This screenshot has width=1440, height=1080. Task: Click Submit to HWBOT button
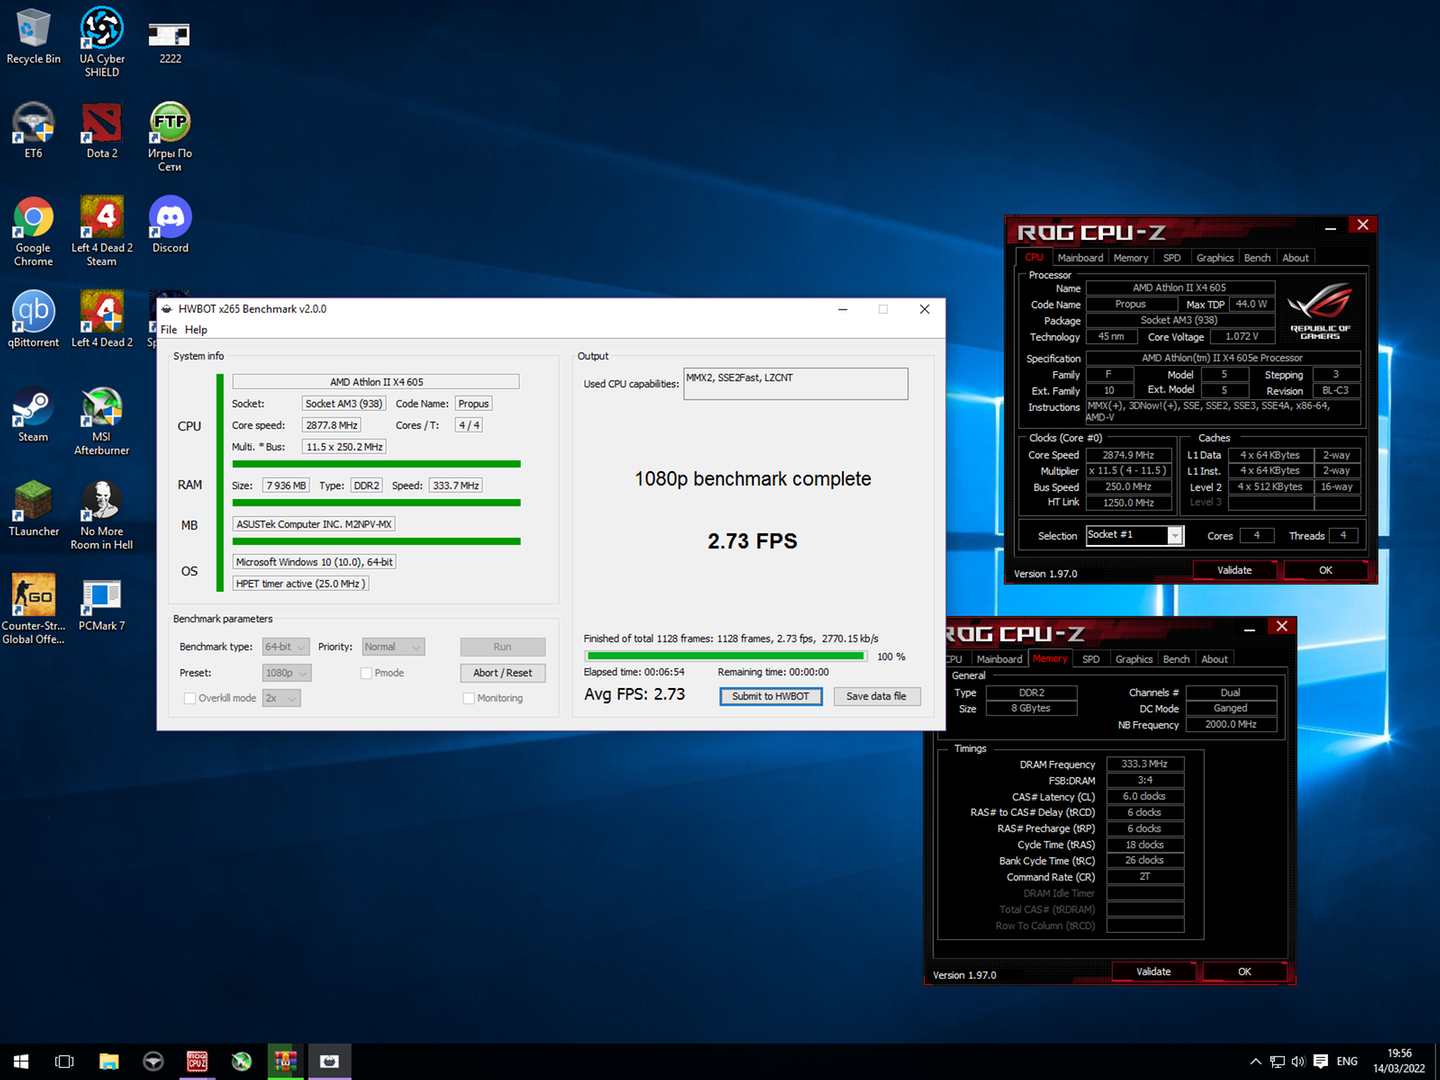[x=771, y=697]
